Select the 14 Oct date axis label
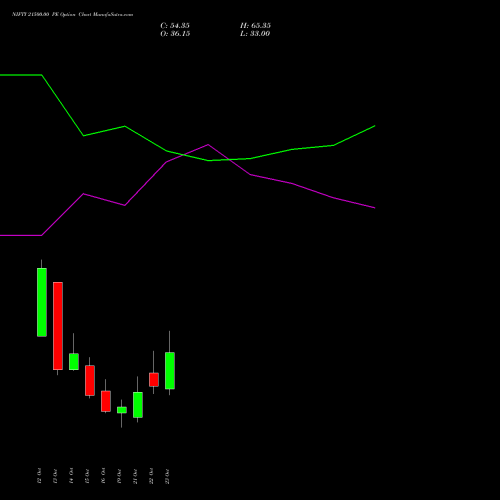 point(71,476)
